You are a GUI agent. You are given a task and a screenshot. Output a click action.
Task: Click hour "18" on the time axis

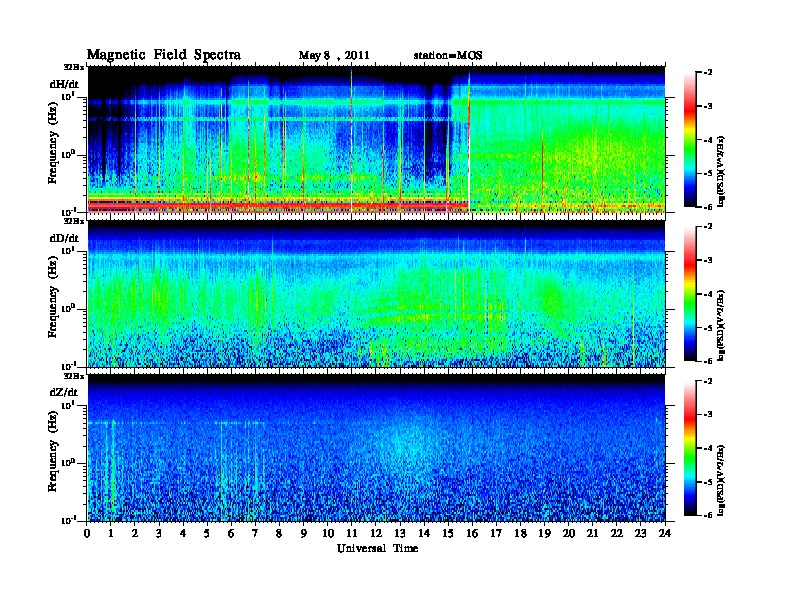tap(520, 534)
